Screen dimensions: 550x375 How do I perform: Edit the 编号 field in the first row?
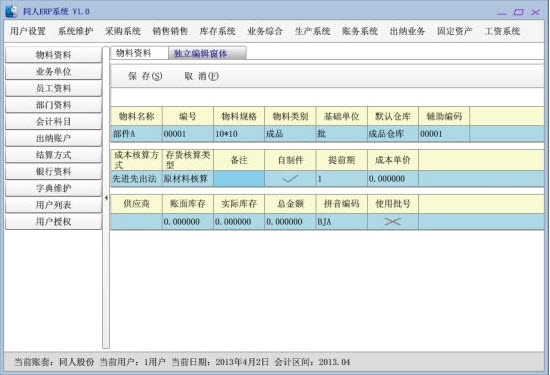tap(188, 134)
